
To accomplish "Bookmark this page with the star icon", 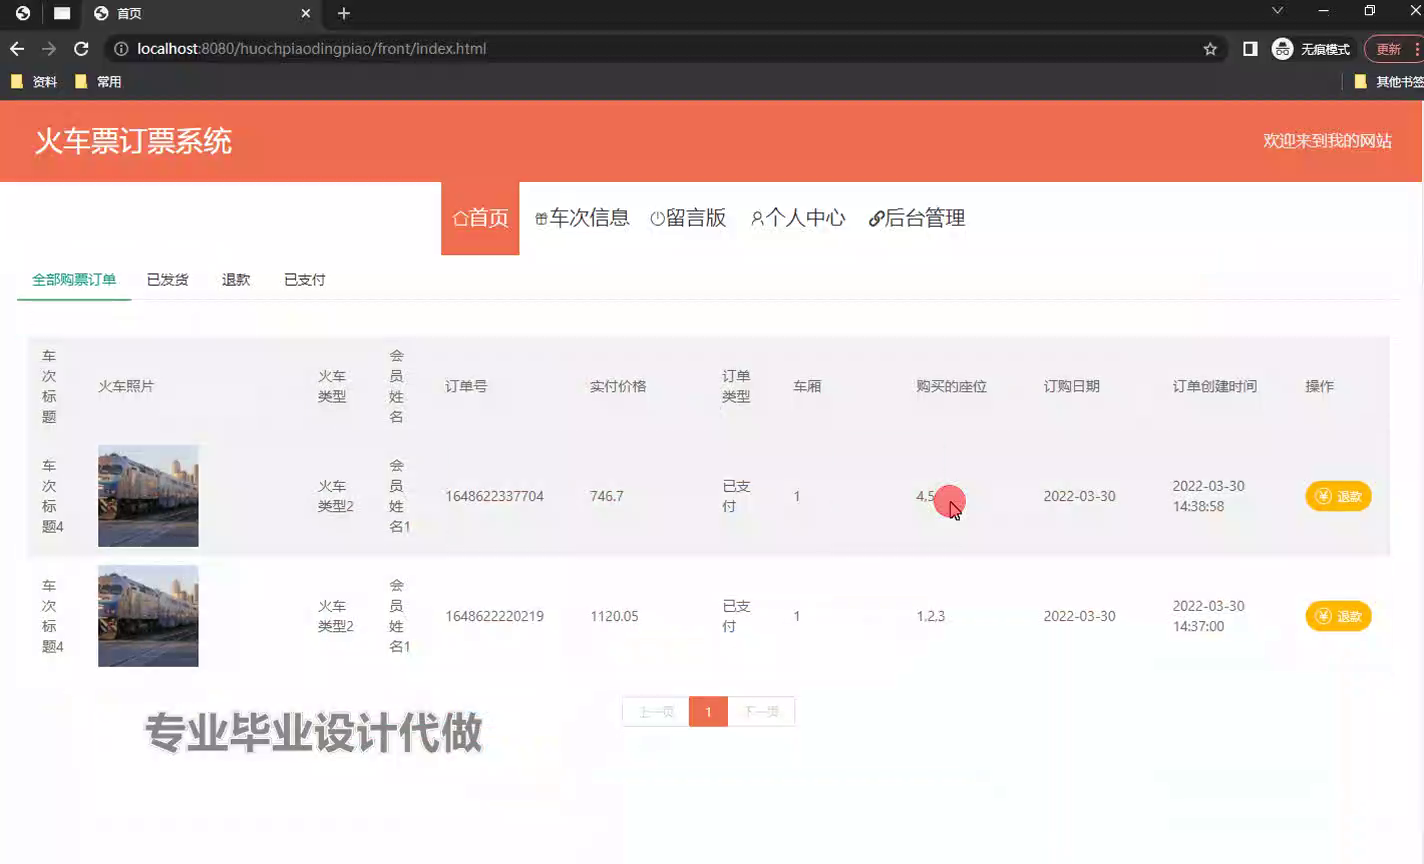I will click(1210, 48).
